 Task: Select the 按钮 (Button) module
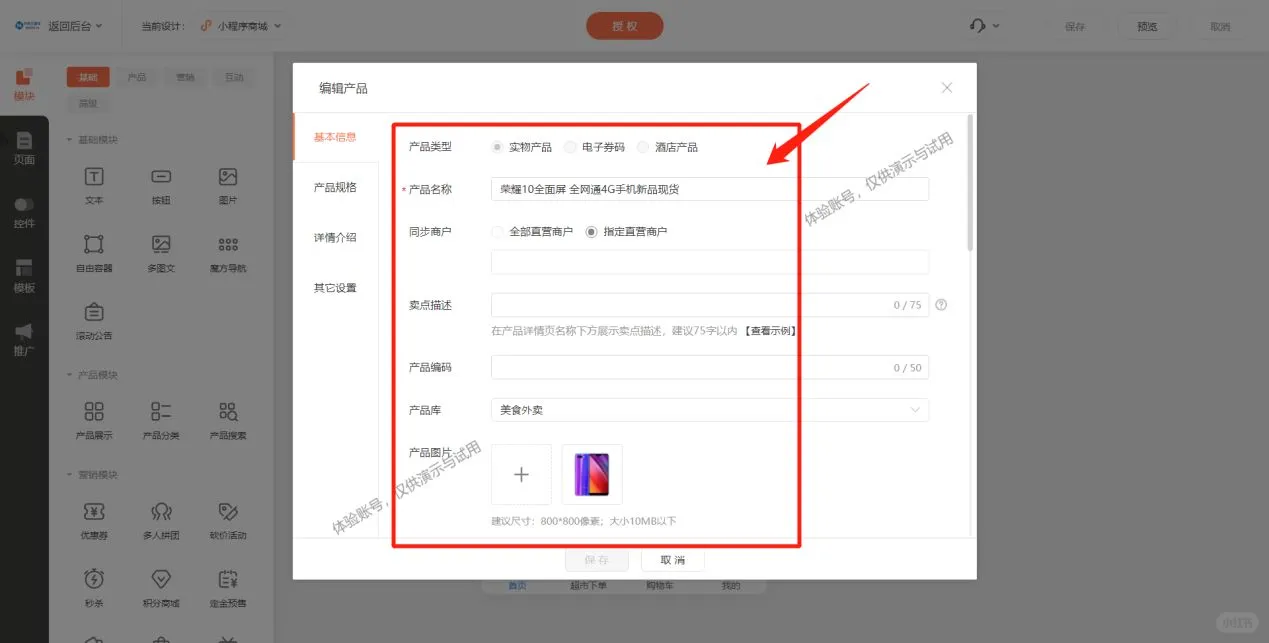point(160,185)
